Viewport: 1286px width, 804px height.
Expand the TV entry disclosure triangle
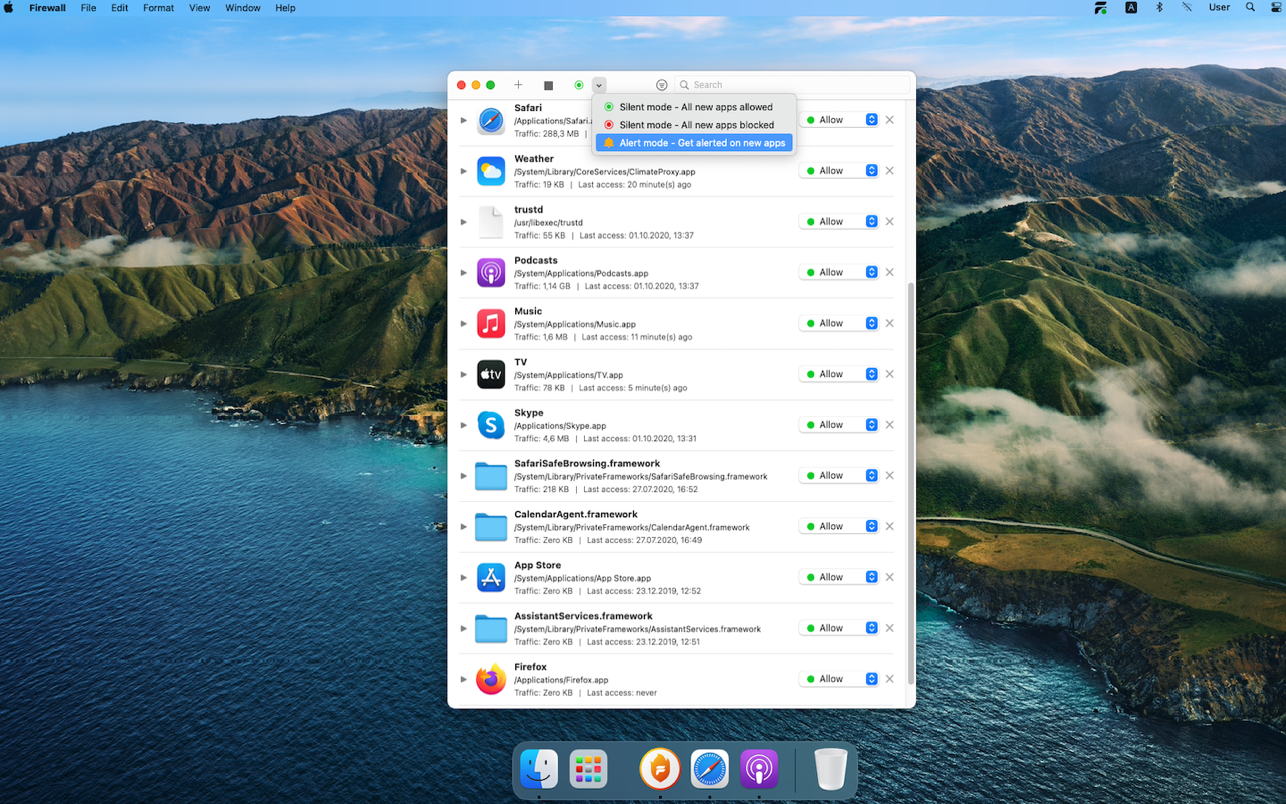point(463,374)
